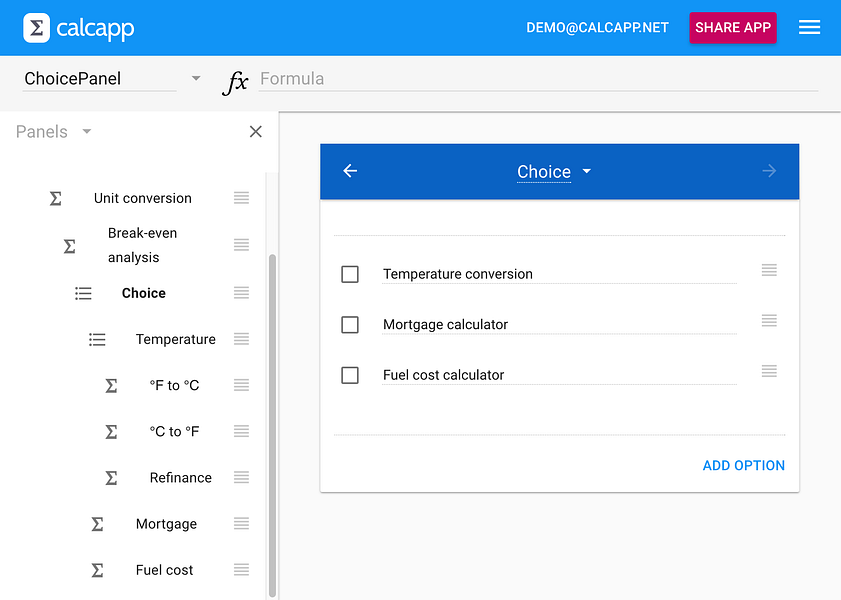Open the hamburger menu in header
Viewport: 841px width, 600px height.
coord(809,27)
